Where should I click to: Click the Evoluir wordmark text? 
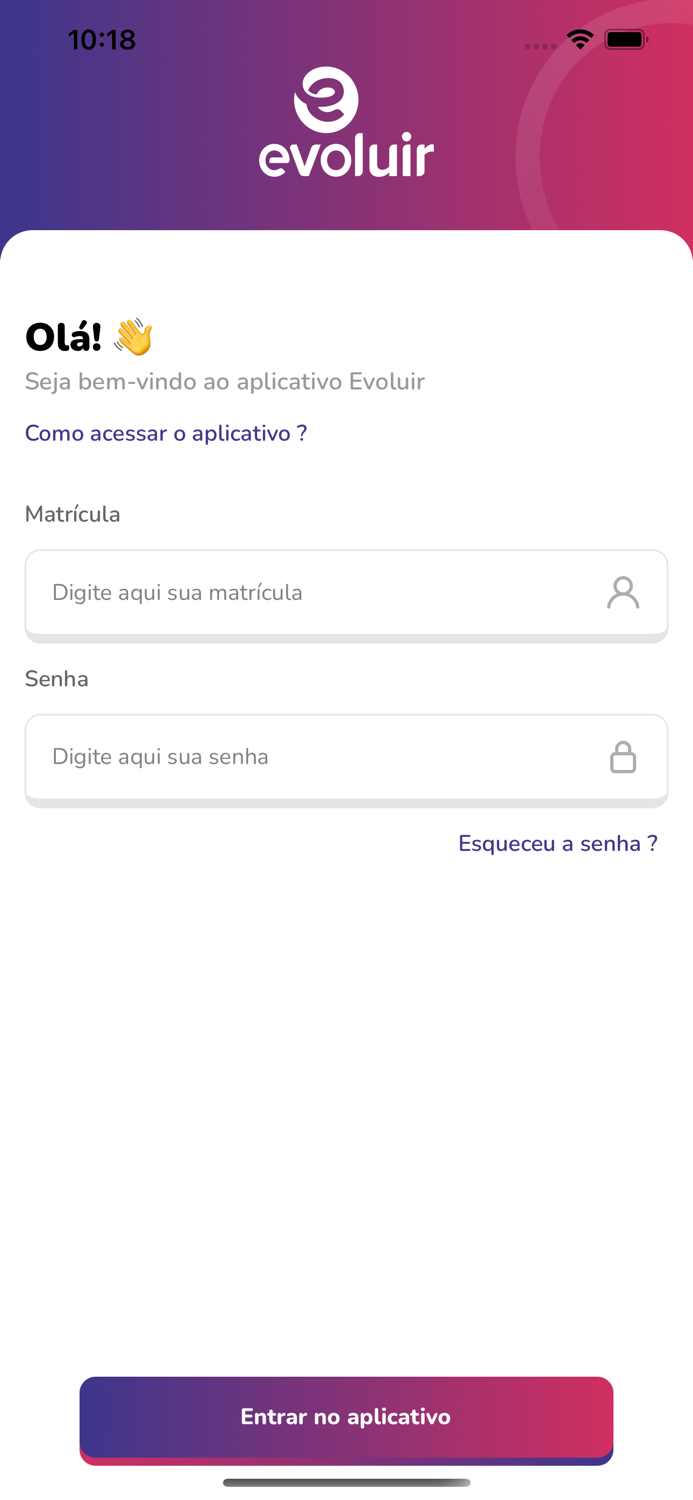pyautogui.click(x=346, y=158)
